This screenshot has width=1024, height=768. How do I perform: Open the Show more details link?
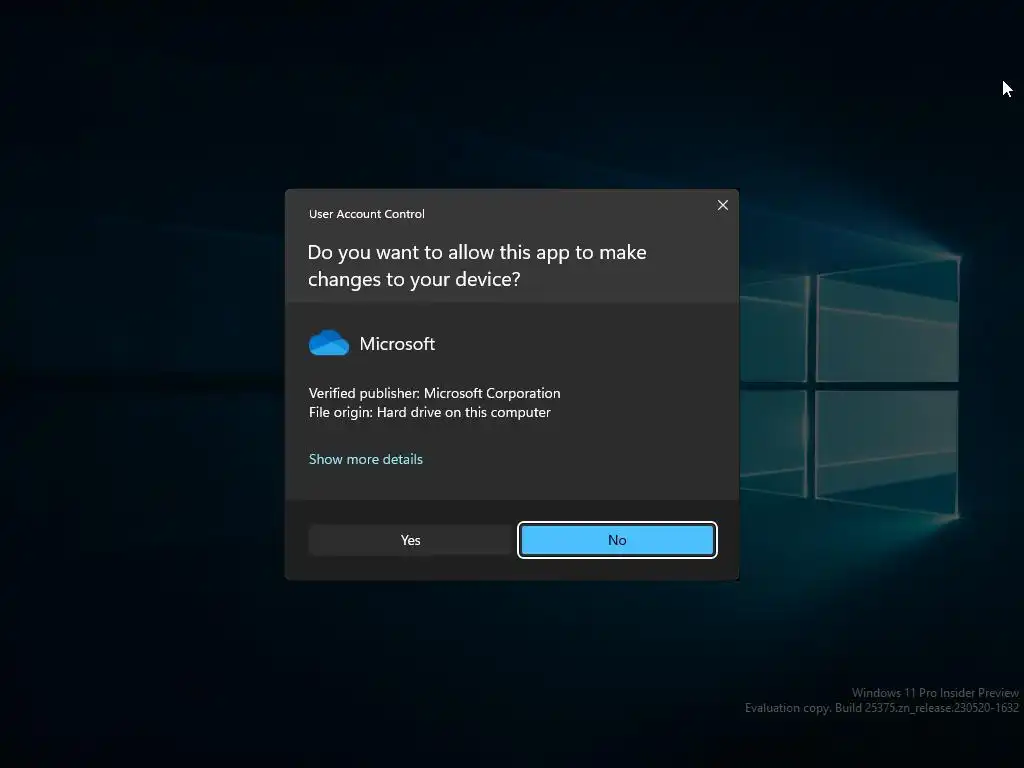click(x=366, y=459)
